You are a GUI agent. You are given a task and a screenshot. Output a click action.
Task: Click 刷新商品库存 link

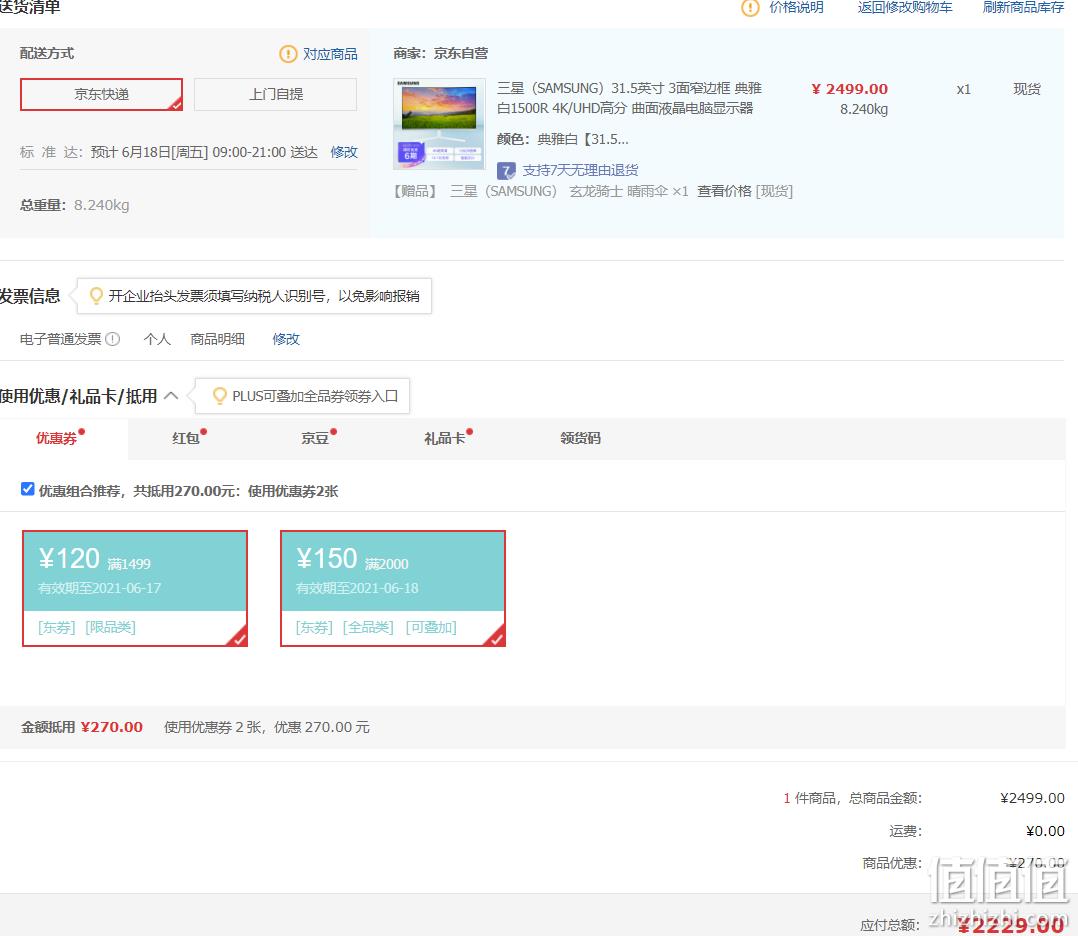point(1023,8)
